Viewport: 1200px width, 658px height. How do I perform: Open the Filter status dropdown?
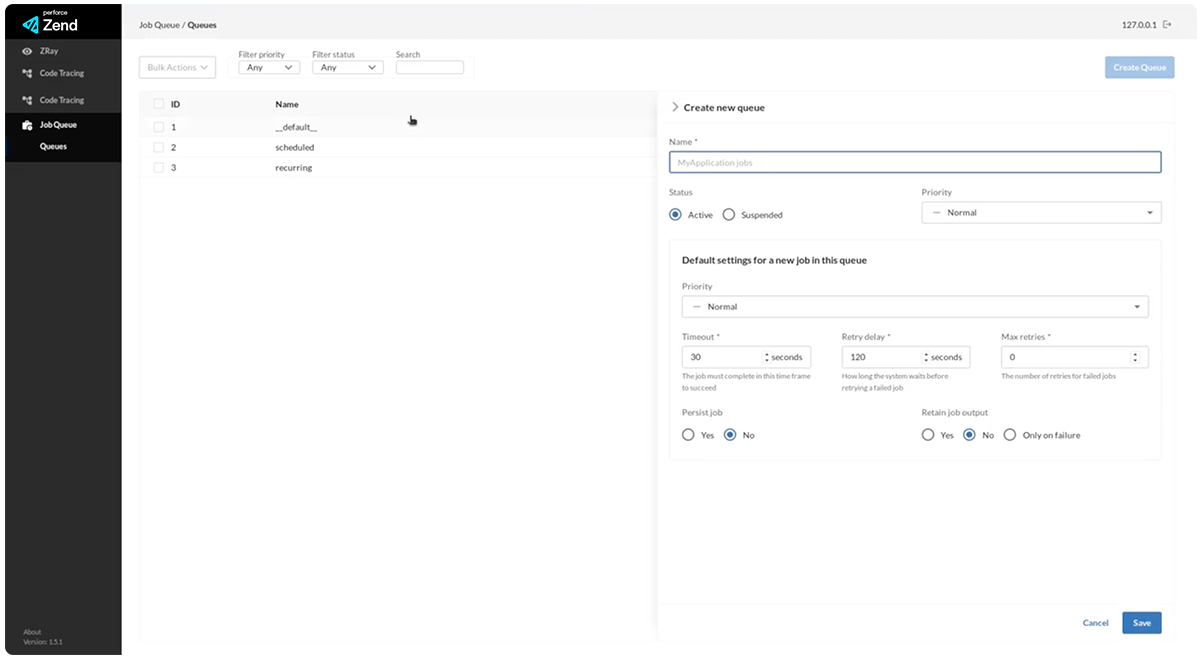click(x=347, y=68)
